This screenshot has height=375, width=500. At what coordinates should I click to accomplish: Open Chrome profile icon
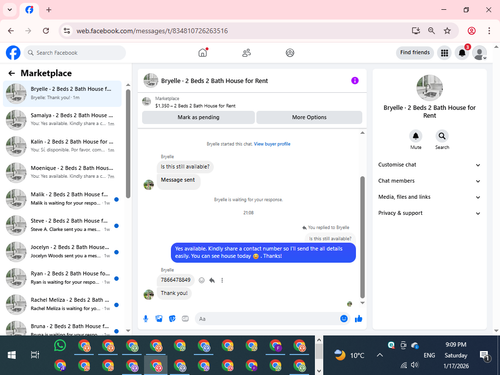pos(472,31)
